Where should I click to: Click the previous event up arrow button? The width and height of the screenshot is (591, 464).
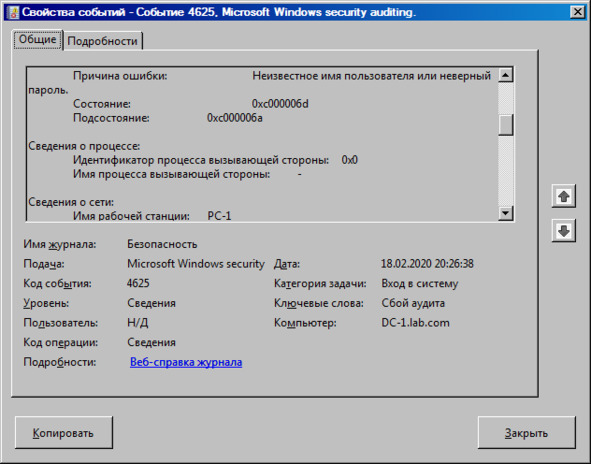[x=563, y=196]
